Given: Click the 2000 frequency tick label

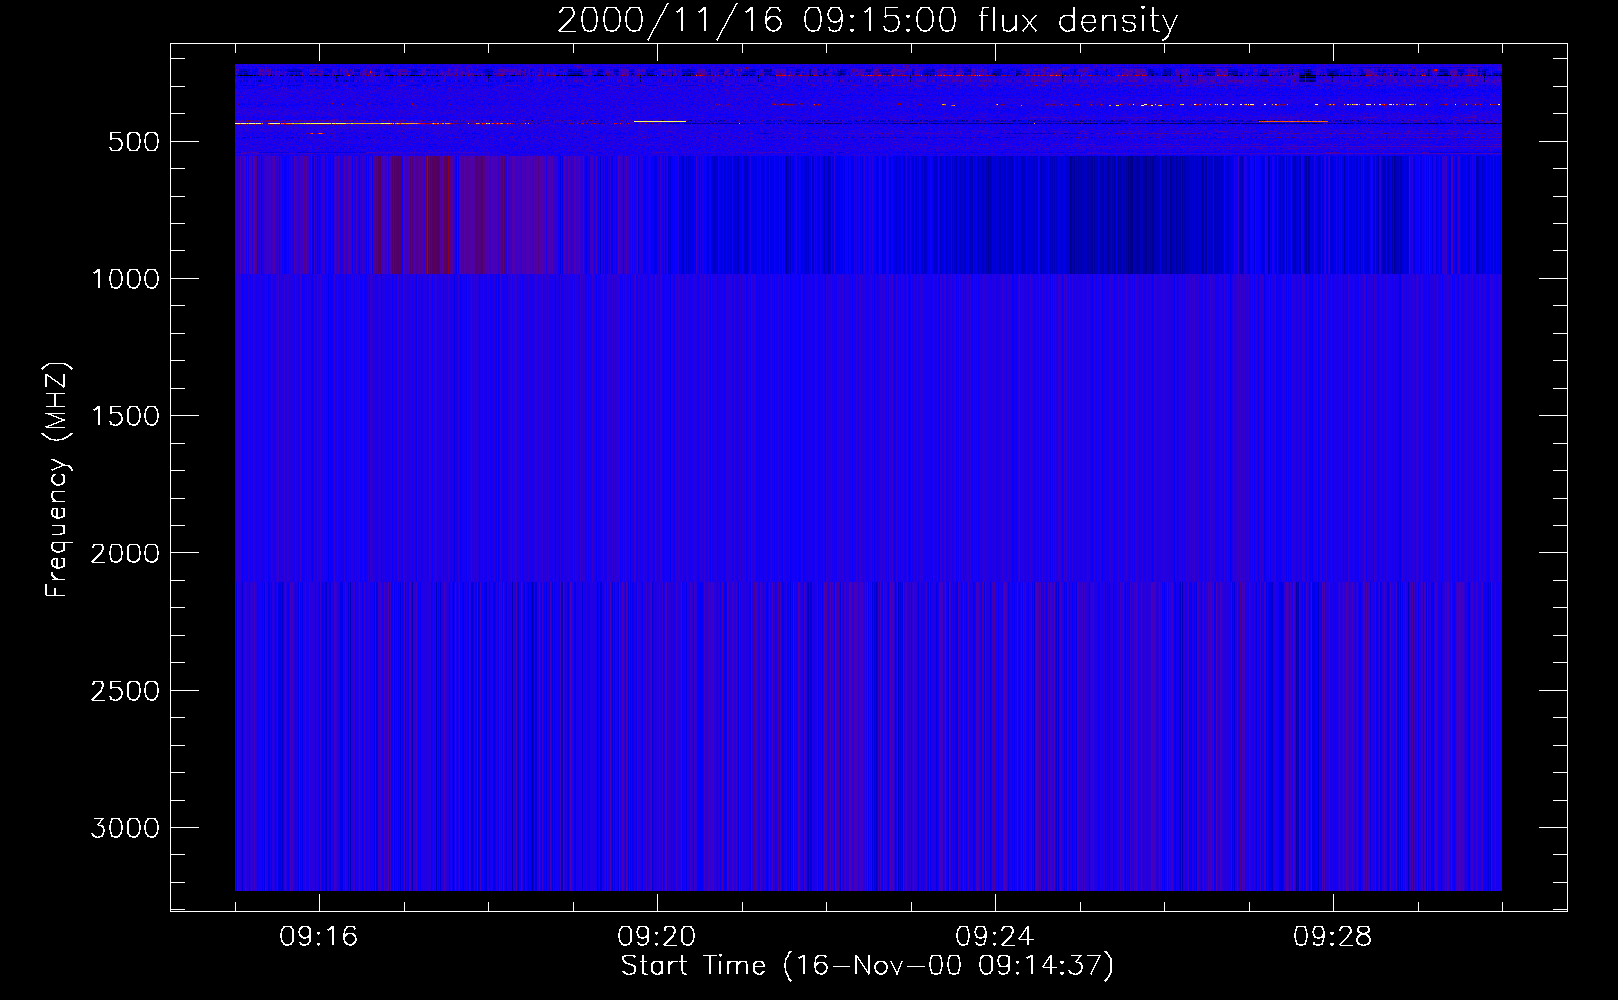Looking at the screenshot, I should pyautogui.click(x=125, y=553).
